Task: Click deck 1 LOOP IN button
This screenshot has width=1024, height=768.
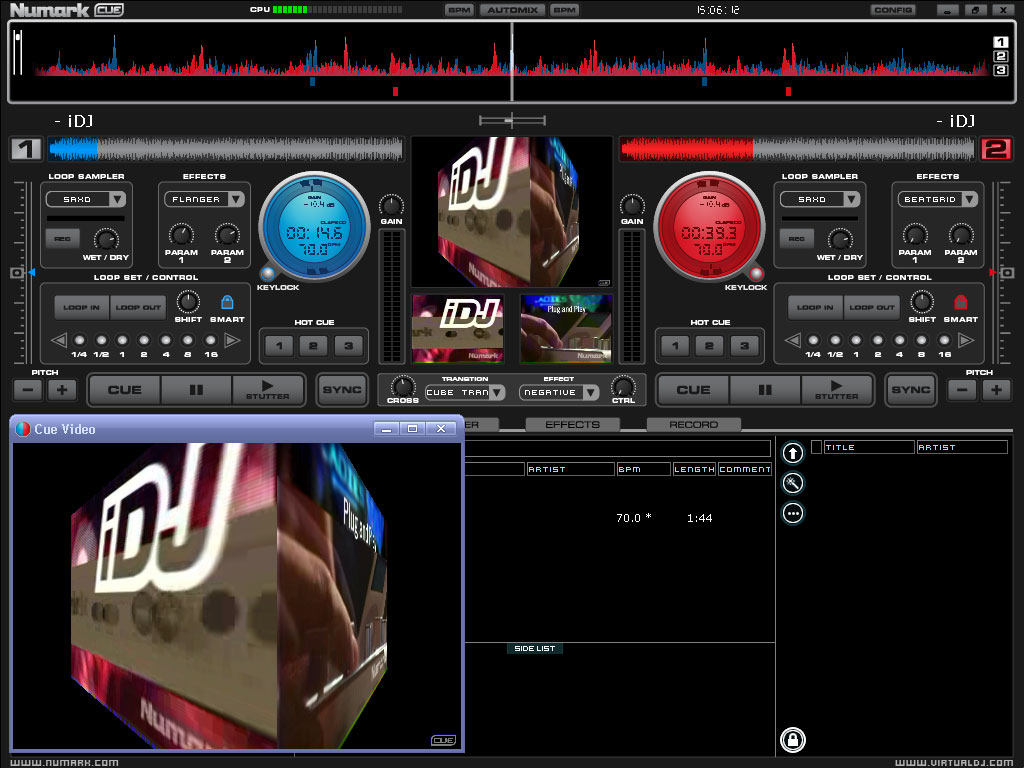Action: point(82,307)
